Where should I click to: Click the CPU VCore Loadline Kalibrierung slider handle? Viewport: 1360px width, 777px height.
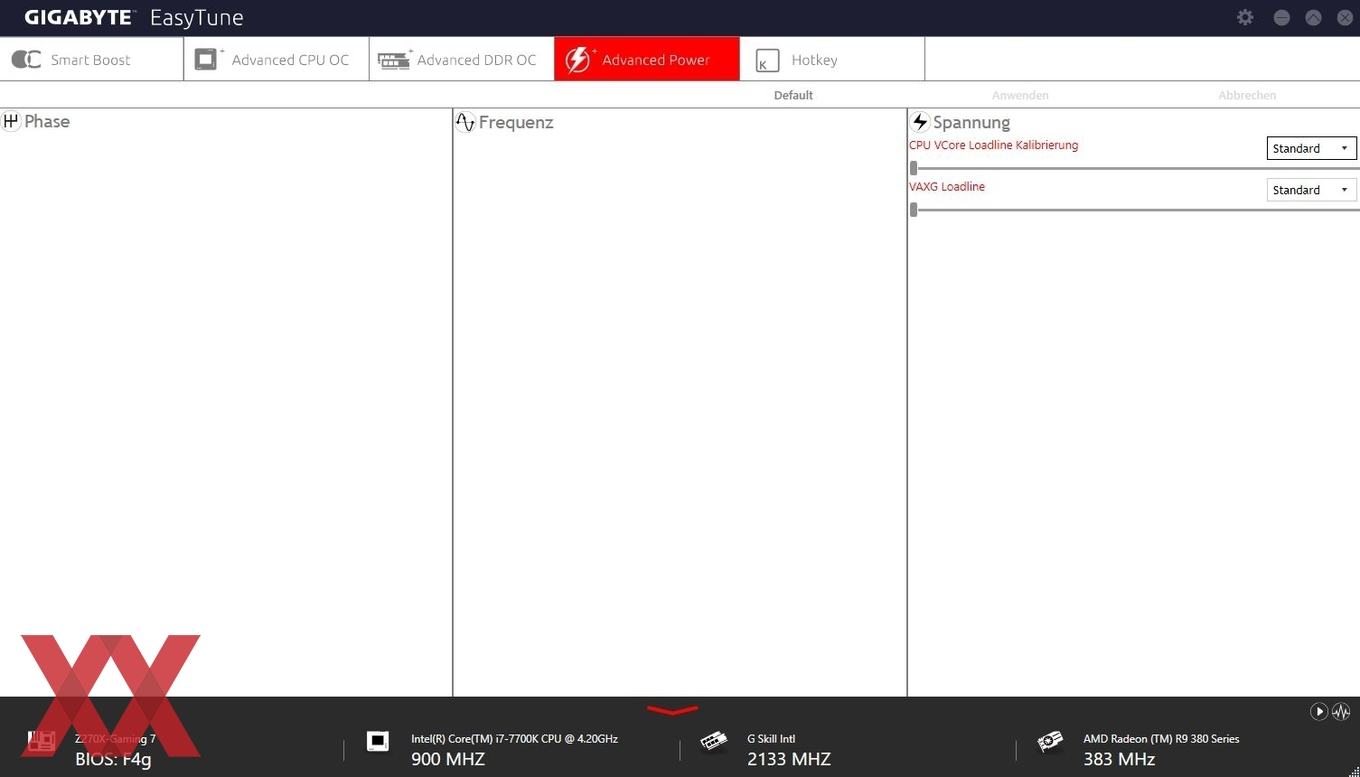913,168
